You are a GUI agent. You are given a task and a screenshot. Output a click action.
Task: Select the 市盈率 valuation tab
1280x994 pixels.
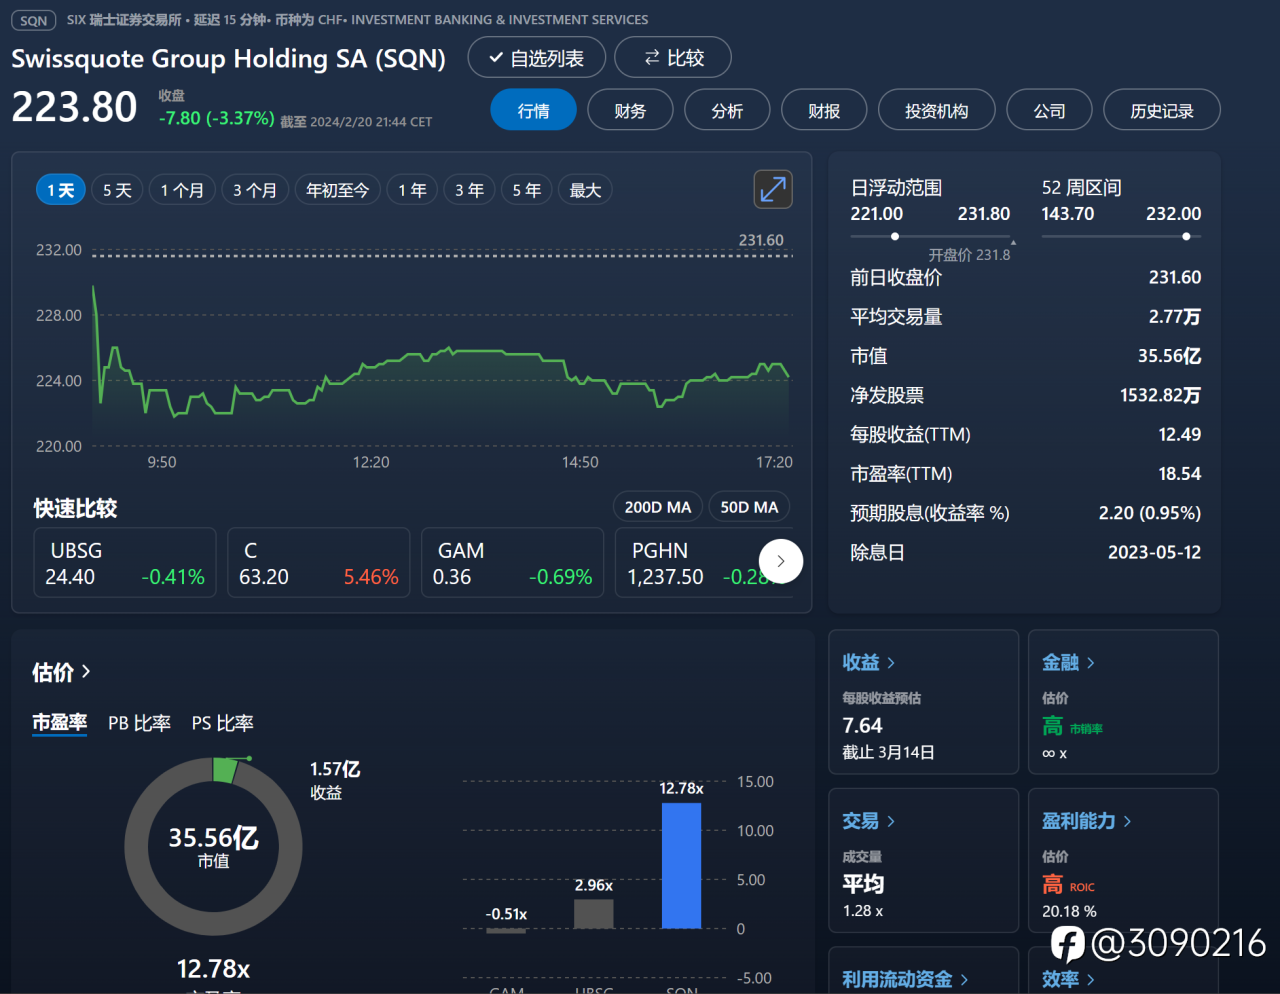pos(60,723)
